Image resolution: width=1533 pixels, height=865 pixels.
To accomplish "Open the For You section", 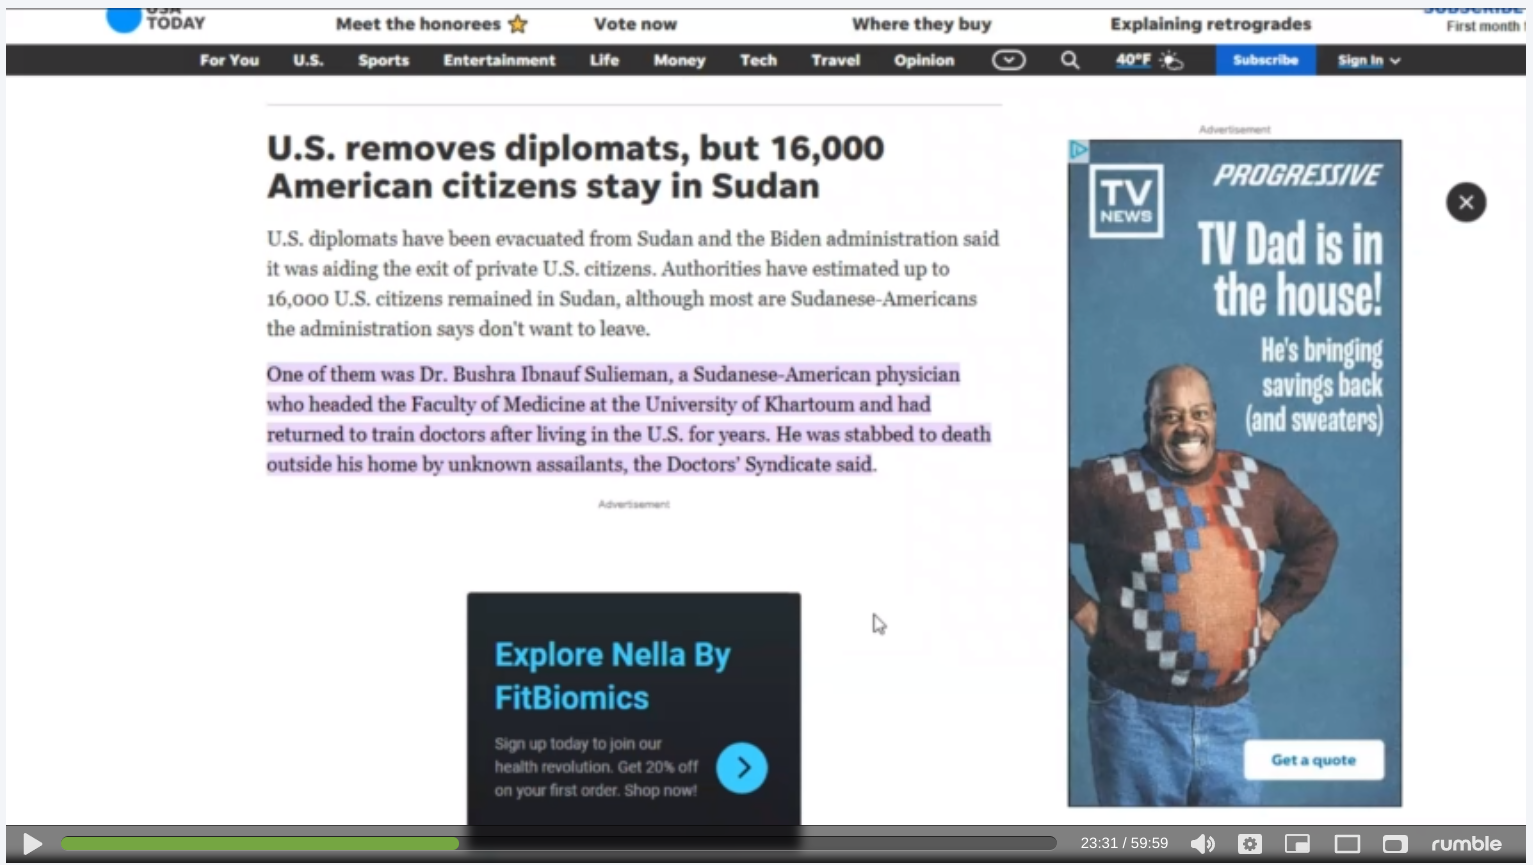I will [229, 60].
